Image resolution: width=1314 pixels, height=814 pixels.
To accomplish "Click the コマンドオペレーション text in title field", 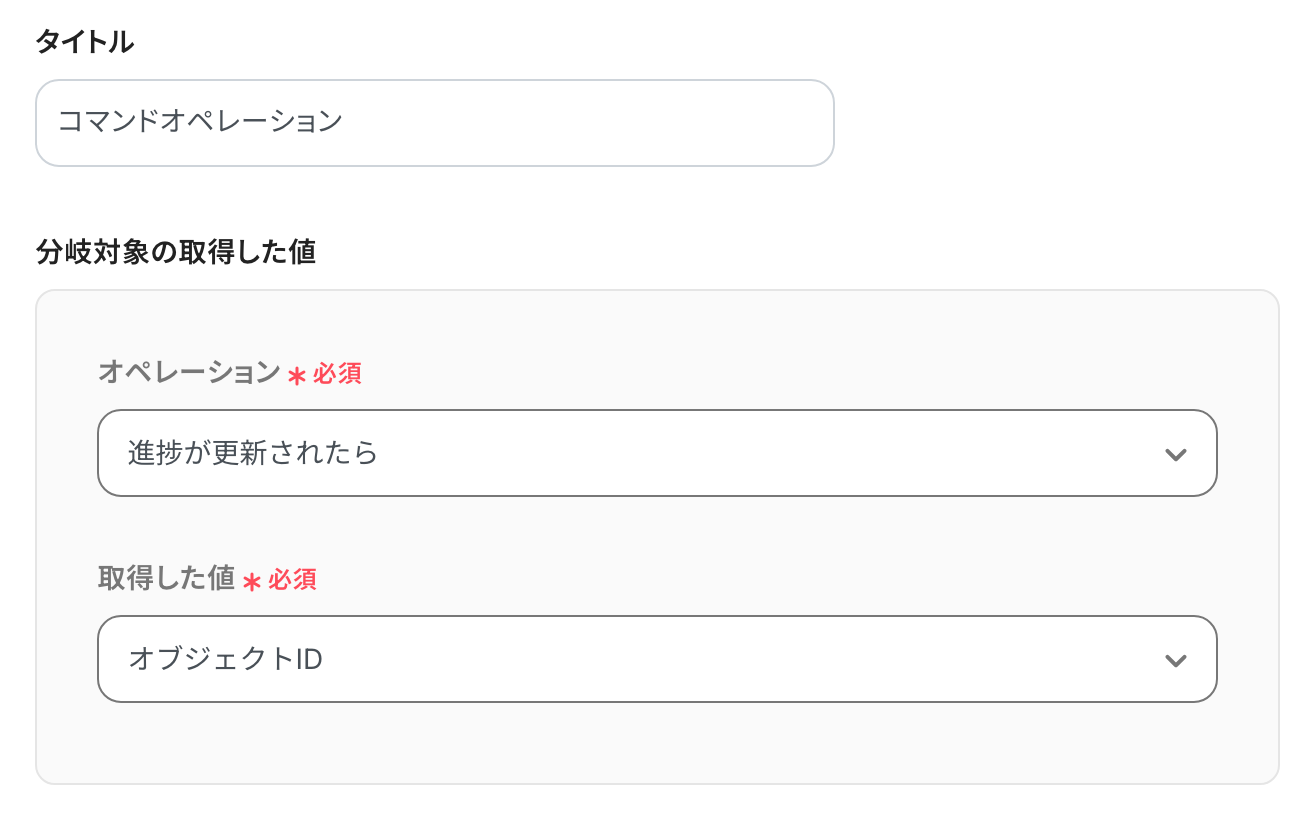I will click(x=200, y=122).
